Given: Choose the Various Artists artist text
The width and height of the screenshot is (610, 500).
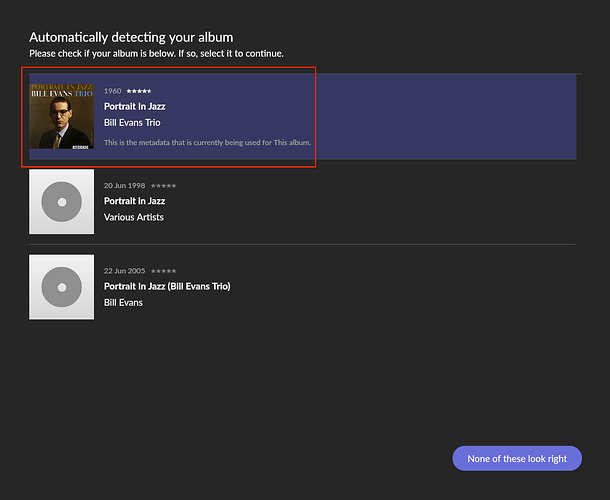Looking at the screenshot, I should [x=133, y=217].
